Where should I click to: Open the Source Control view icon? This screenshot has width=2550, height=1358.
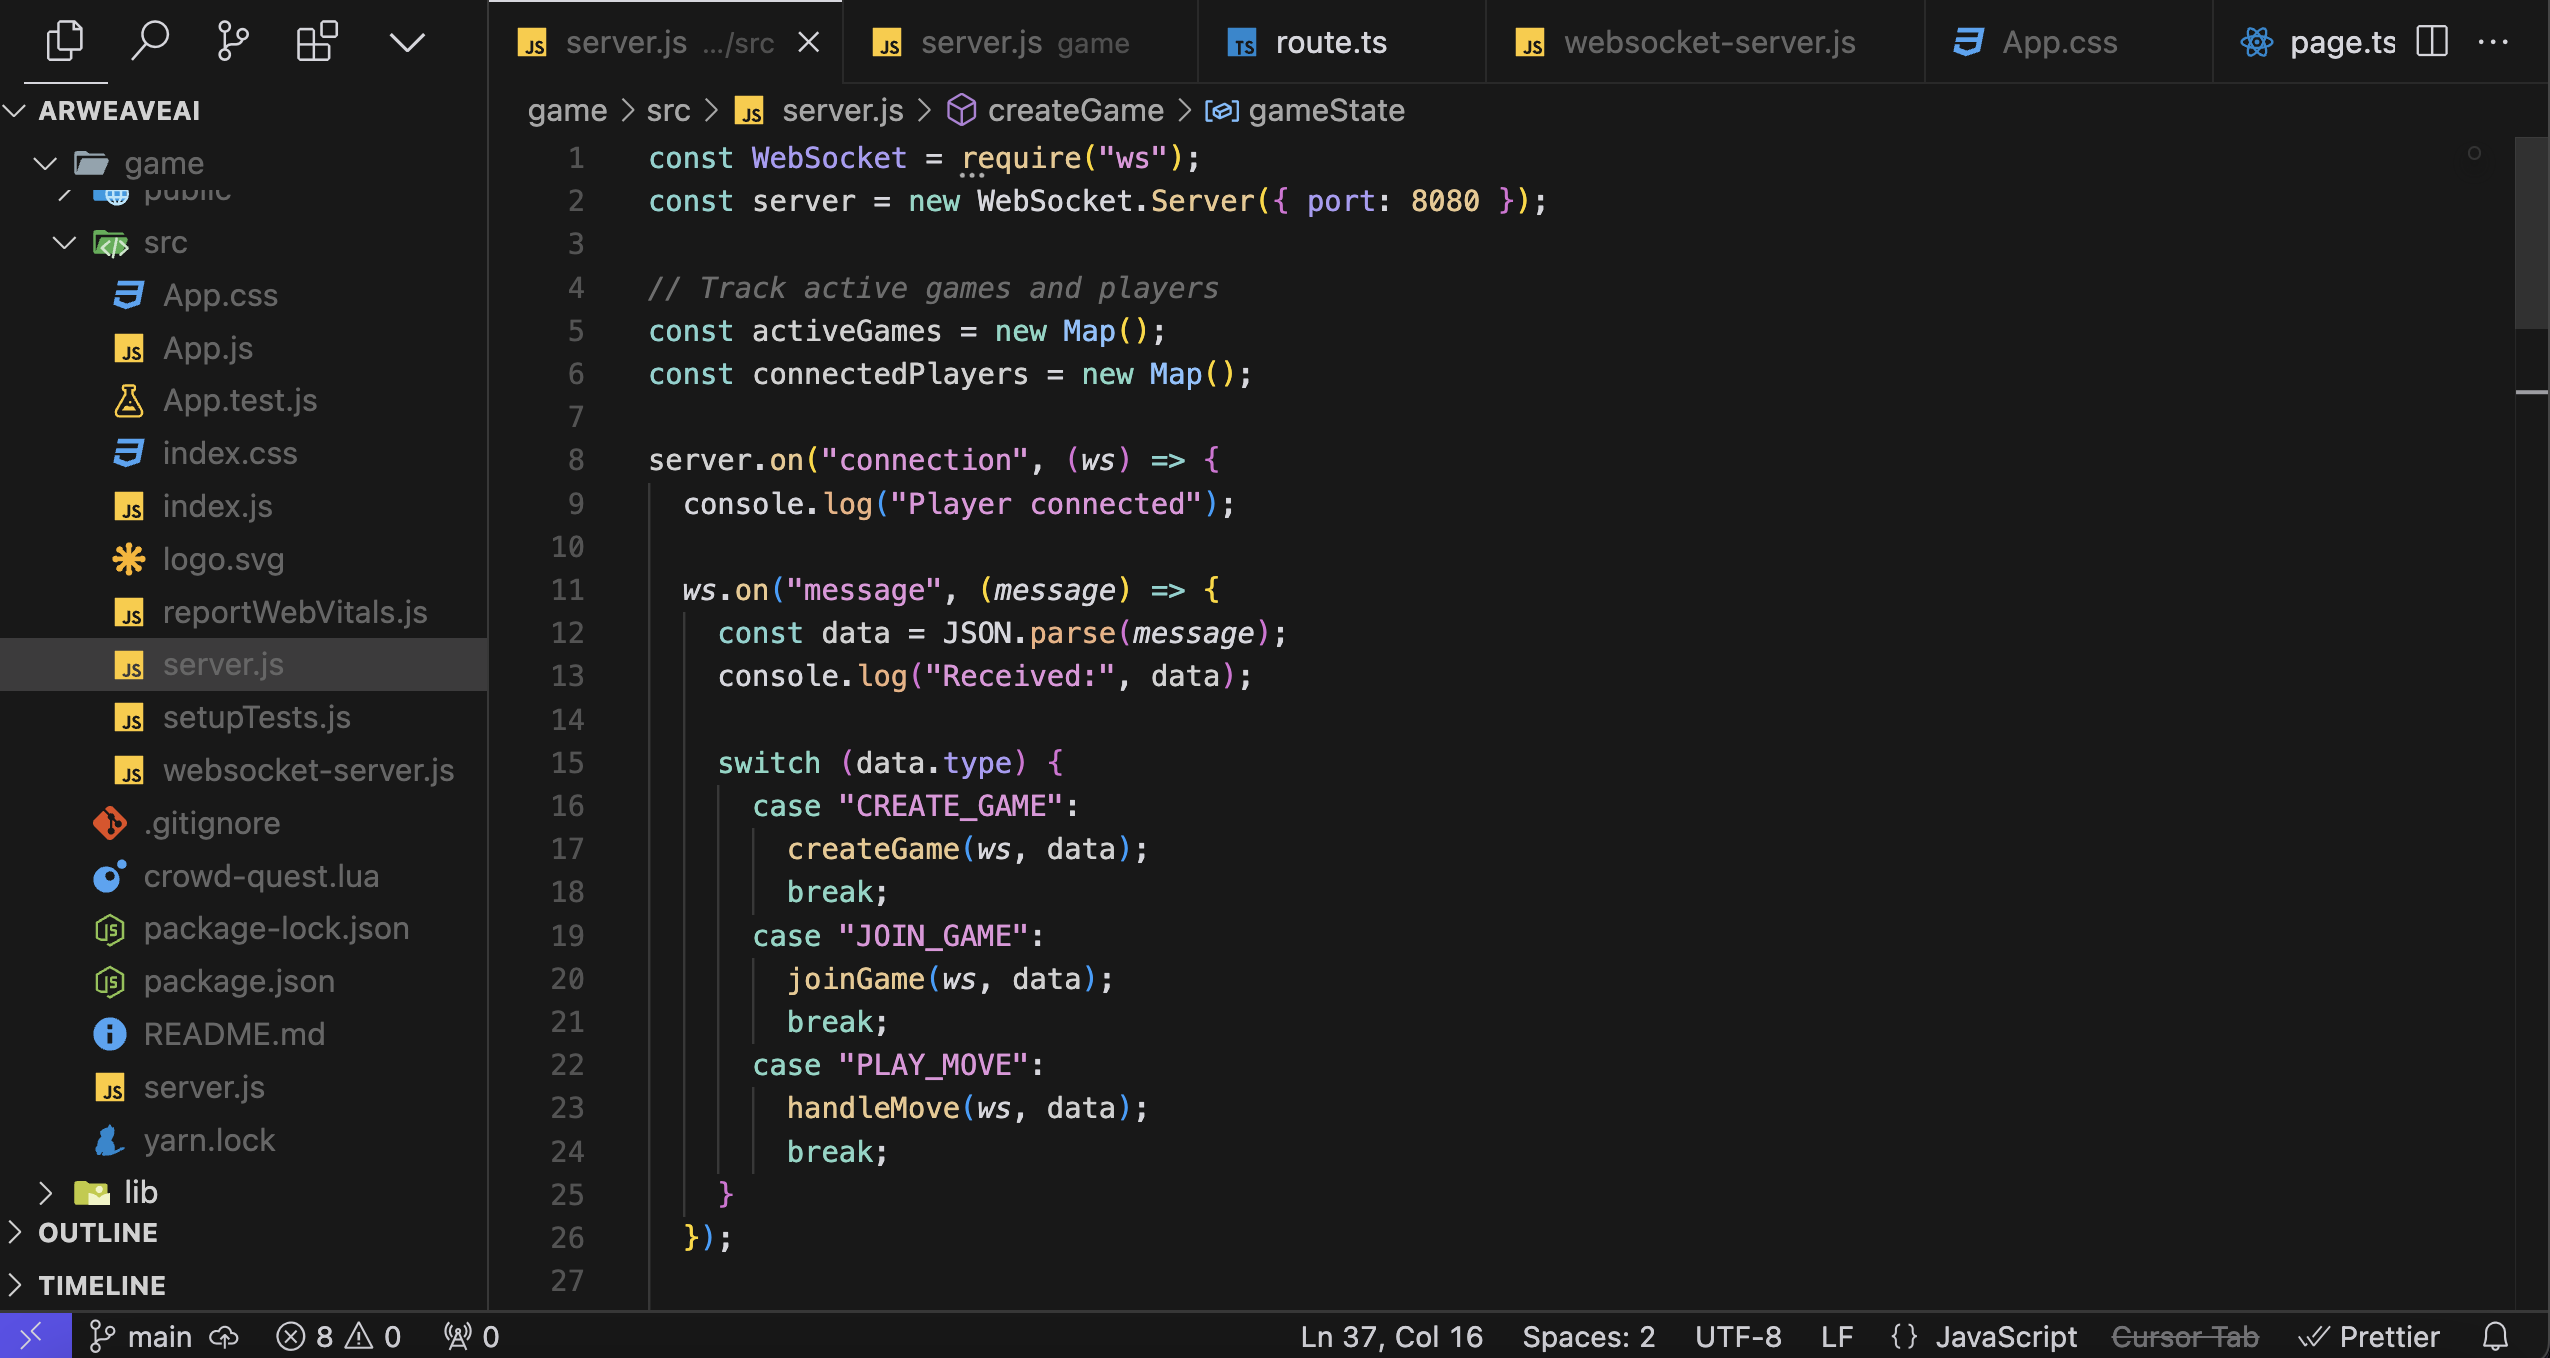click(233, 41)
